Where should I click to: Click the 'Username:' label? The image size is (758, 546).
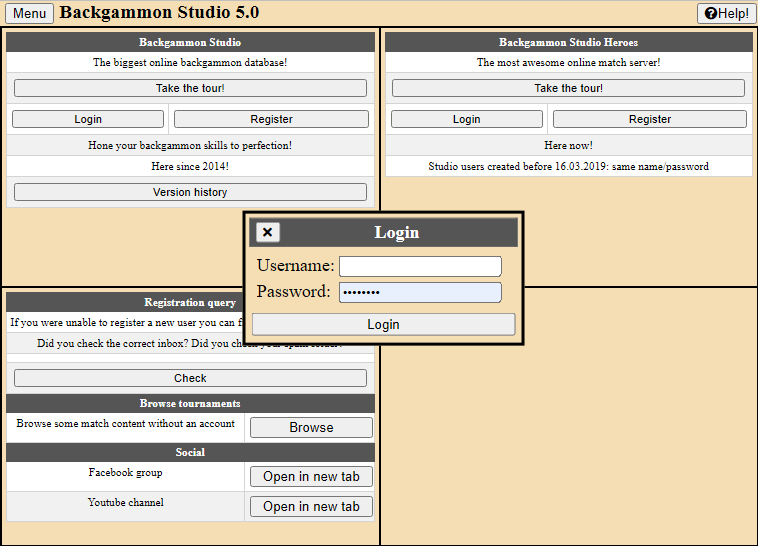pos(295,266)
